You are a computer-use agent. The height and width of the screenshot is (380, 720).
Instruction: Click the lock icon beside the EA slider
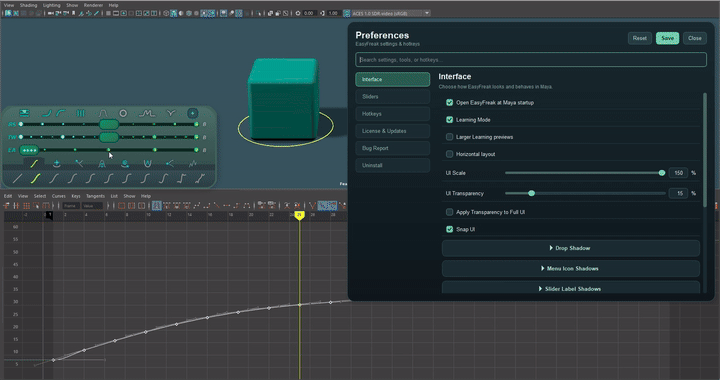tap(204, 150)
